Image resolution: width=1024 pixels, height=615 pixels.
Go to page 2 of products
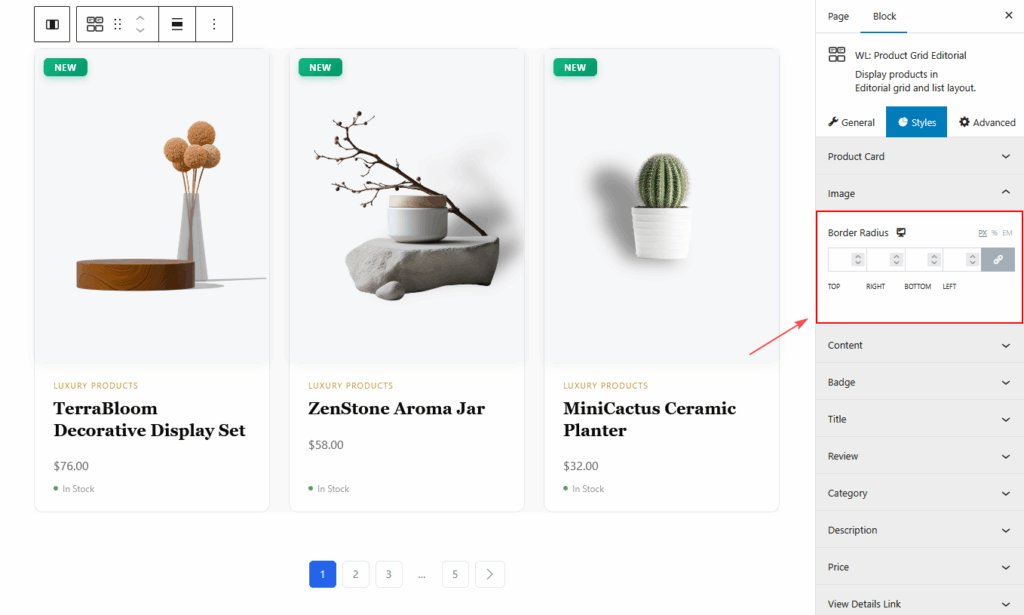(355, 574)
